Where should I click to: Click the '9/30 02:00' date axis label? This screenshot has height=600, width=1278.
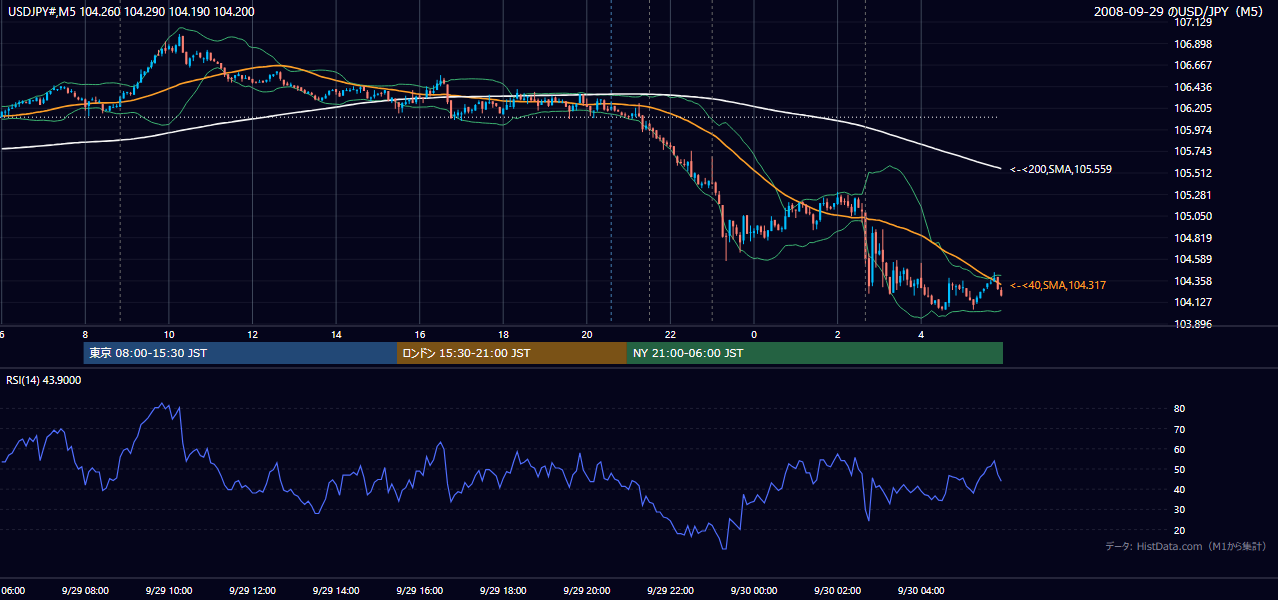point(837,591)
